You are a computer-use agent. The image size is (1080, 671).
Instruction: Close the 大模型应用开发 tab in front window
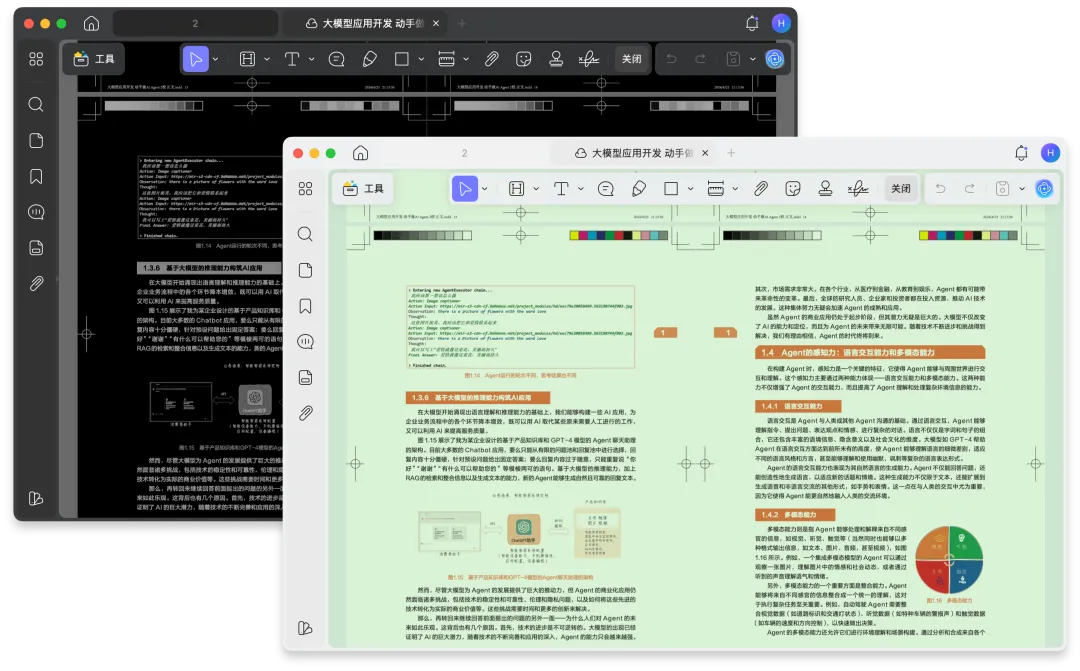click(705, 153)
